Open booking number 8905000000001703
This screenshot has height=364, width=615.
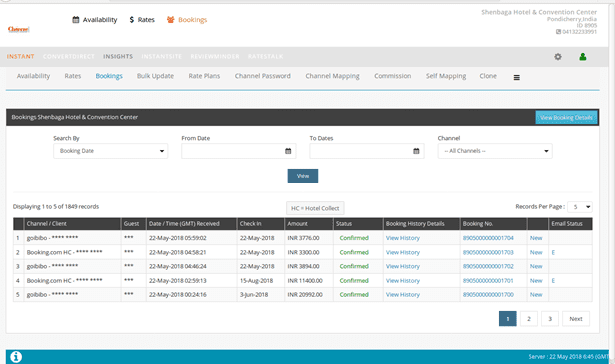click(488, 252)
